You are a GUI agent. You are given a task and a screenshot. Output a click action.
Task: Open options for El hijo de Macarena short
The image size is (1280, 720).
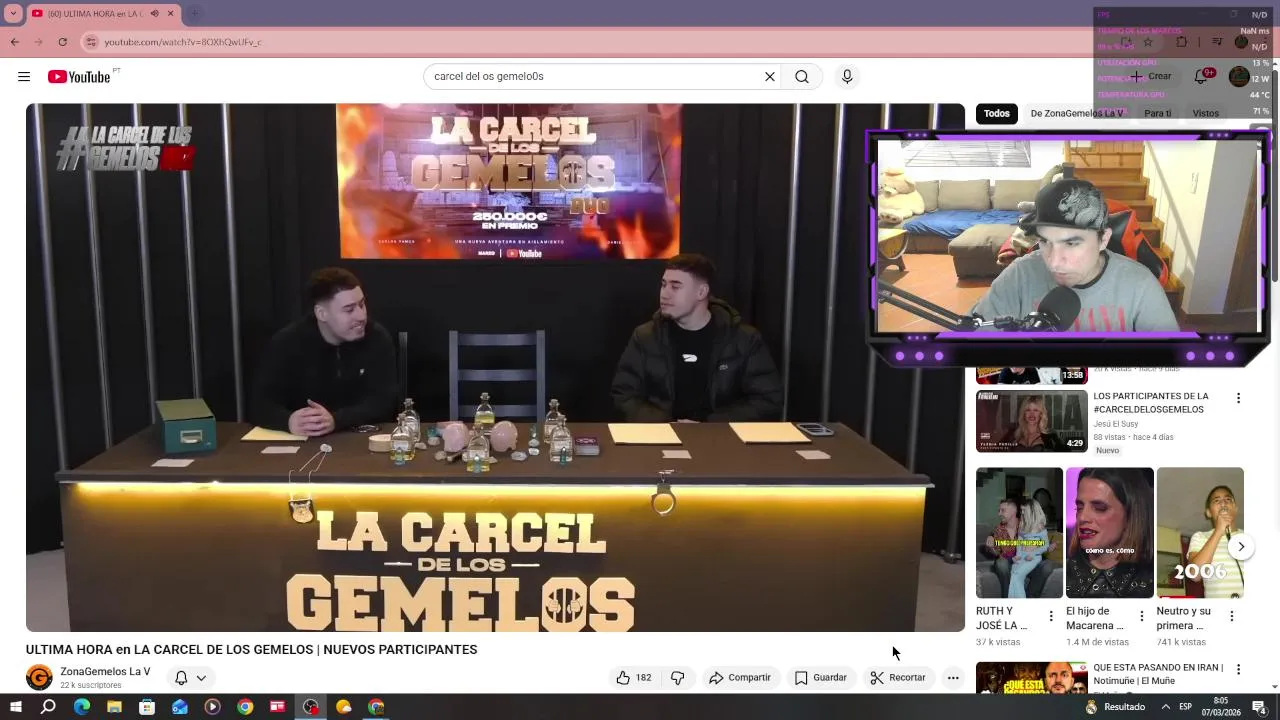(1142, 616)
